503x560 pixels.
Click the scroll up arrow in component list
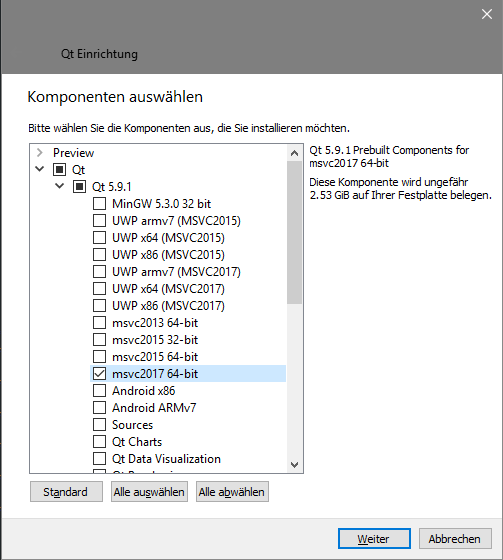tap(294, 153)
